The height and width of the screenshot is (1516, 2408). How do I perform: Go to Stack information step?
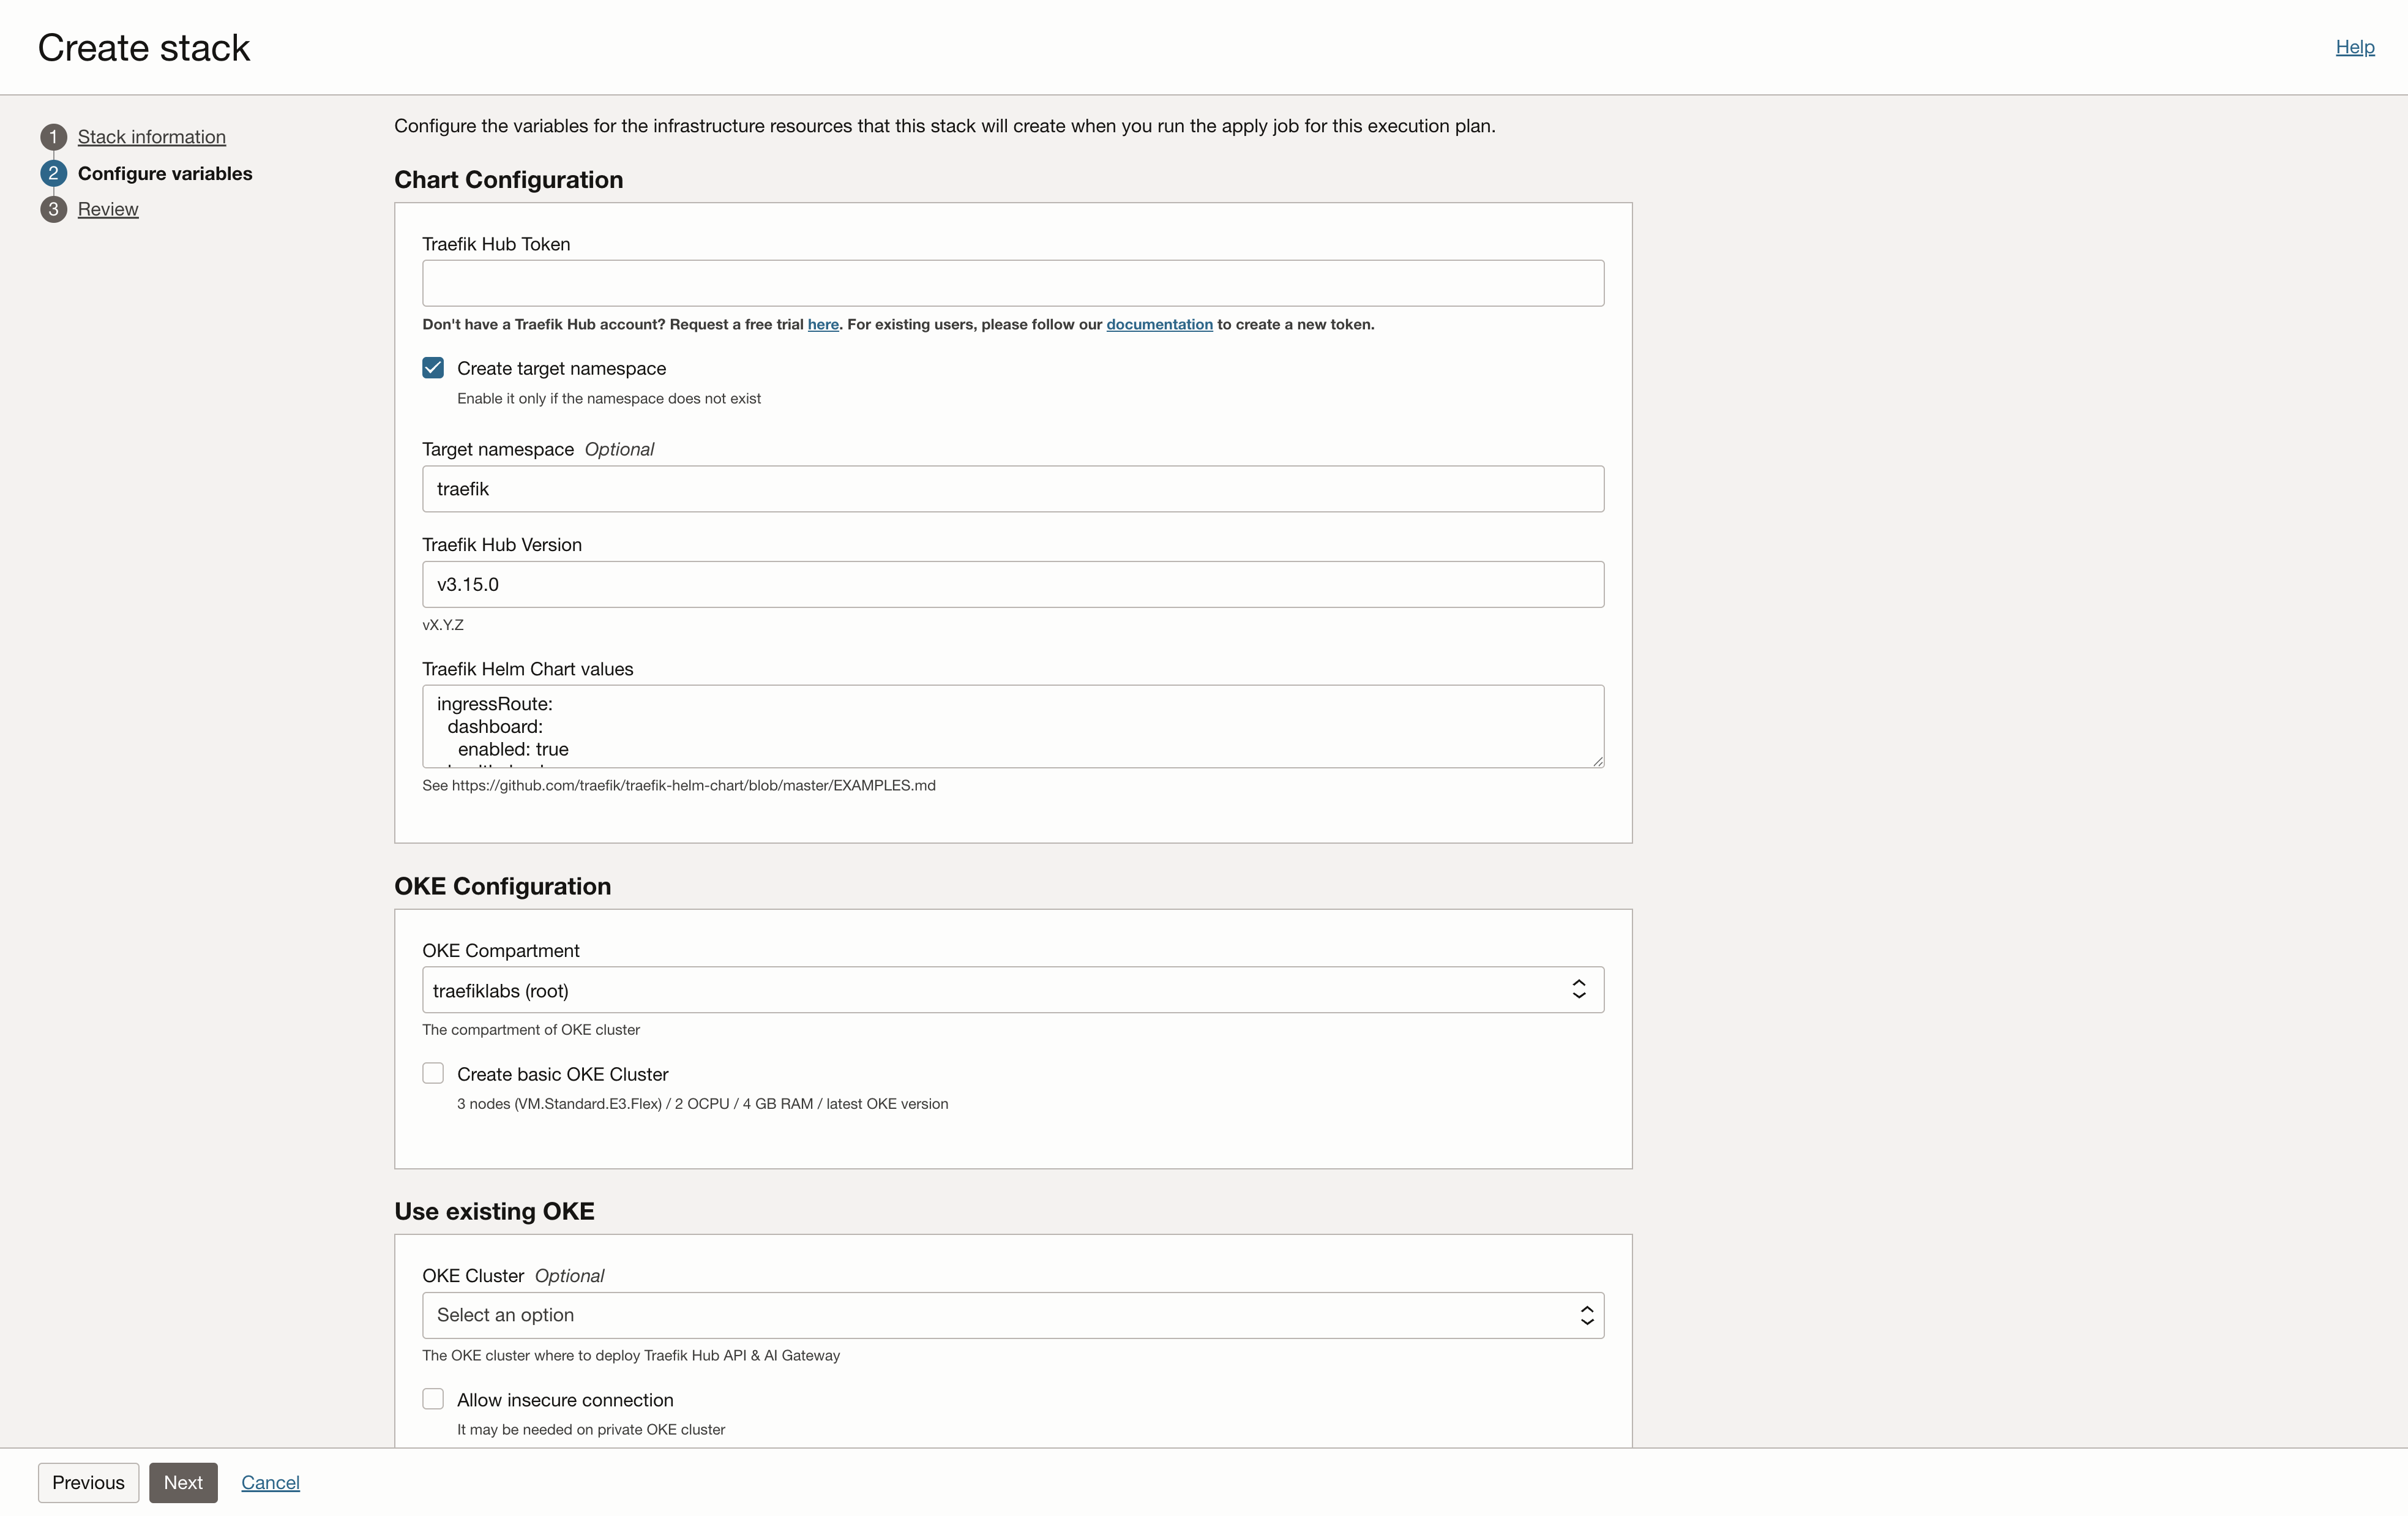pyautogui.click(x=152, y=137)
